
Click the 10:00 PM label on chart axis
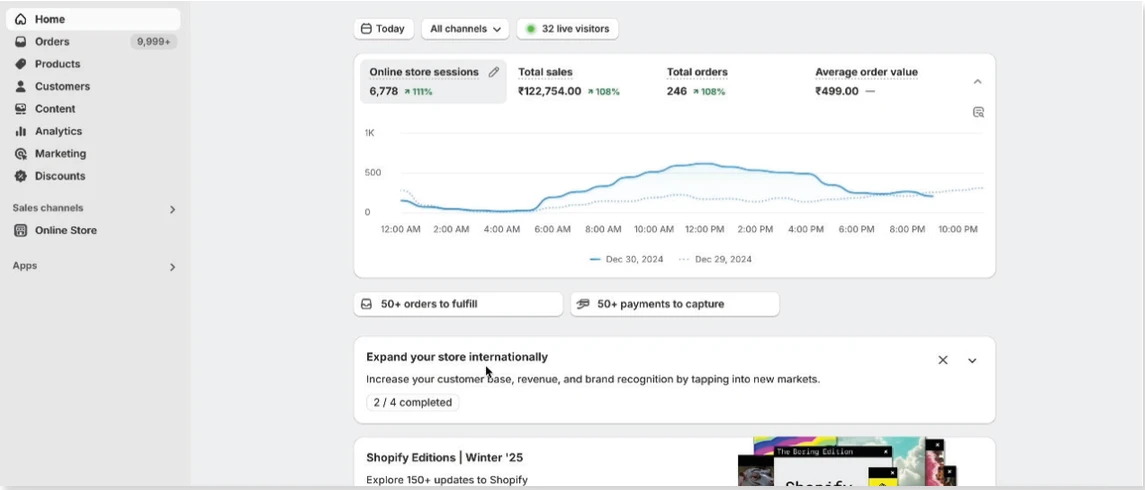pyautogui.click(x=958, y=229)
